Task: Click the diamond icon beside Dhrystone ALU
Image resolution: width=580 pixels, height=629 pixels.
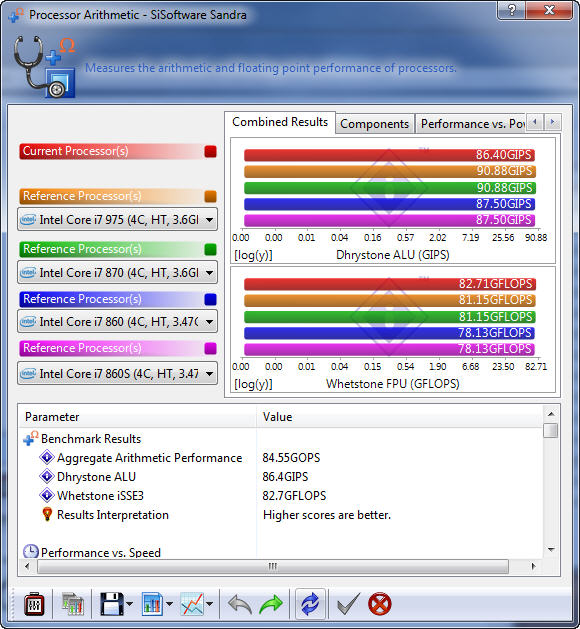Action: 47,476
